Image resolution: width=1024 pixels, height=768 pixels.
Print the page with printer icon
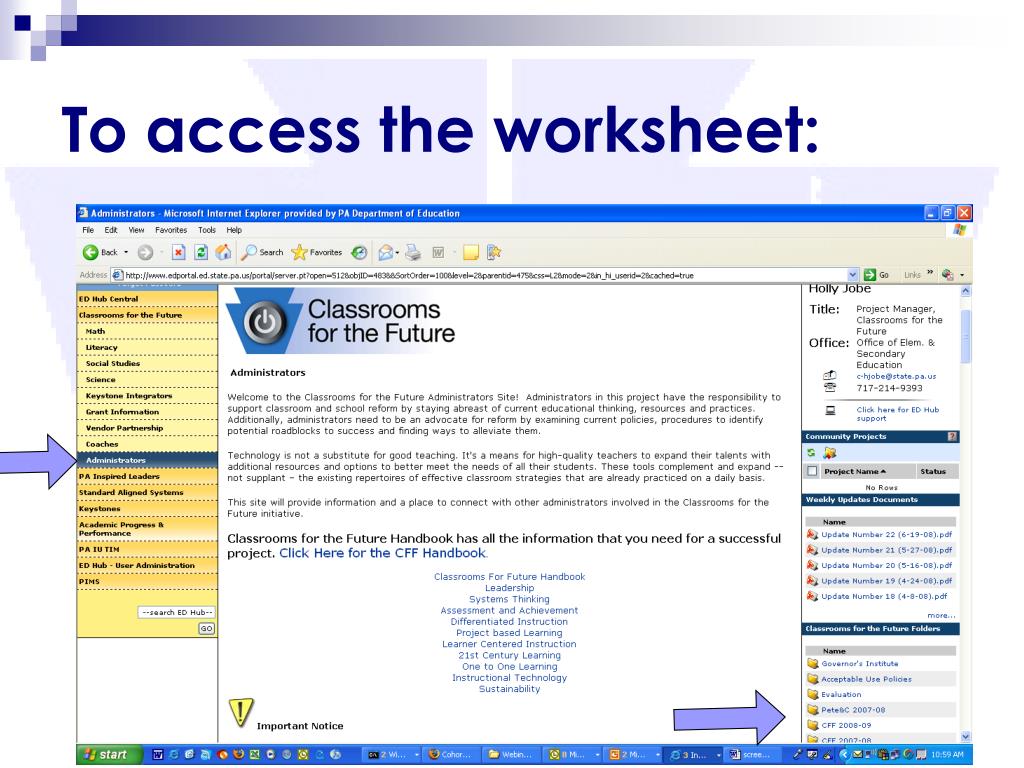pyautogui.click(x=413, y=252)
